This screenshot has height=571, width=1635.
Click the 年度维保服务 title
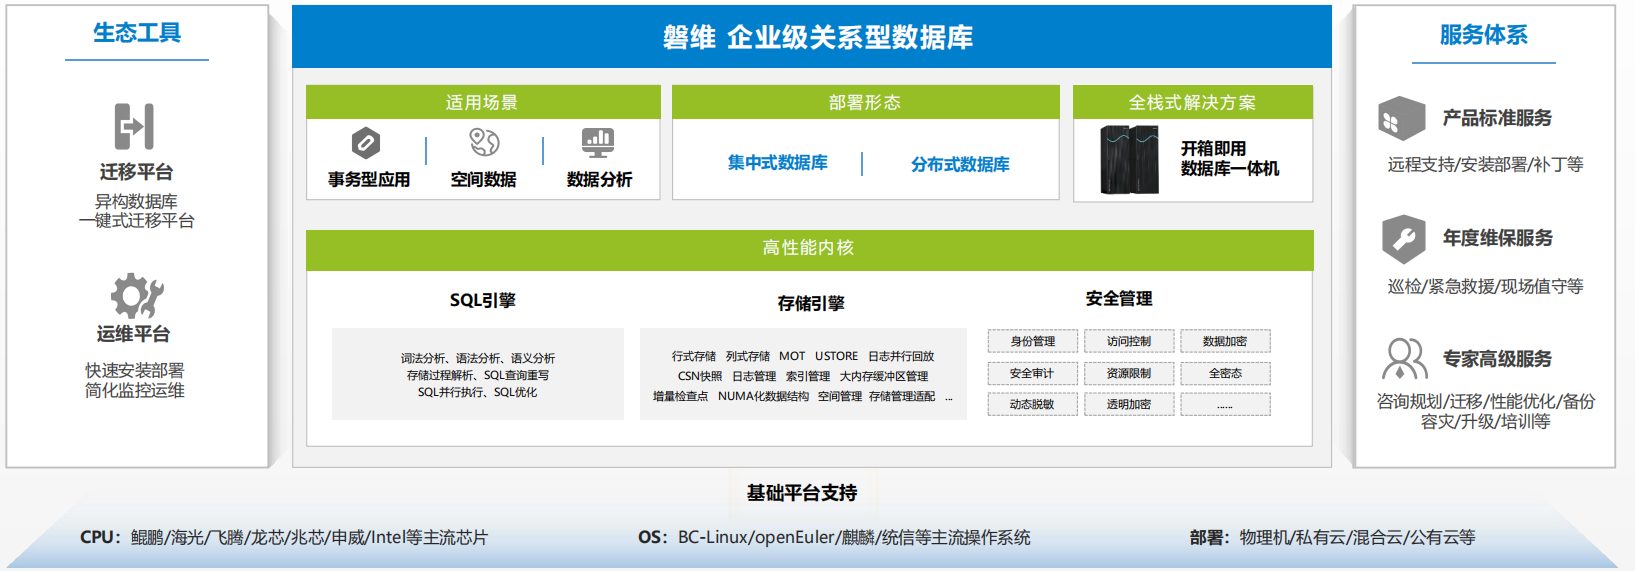[x=1497, y=238]
